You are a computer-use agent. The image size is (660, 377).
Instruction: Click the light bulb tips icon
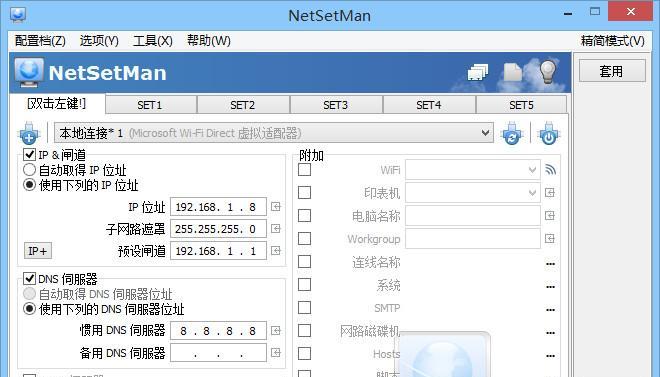pyautogui.click(x=548, y=72)
